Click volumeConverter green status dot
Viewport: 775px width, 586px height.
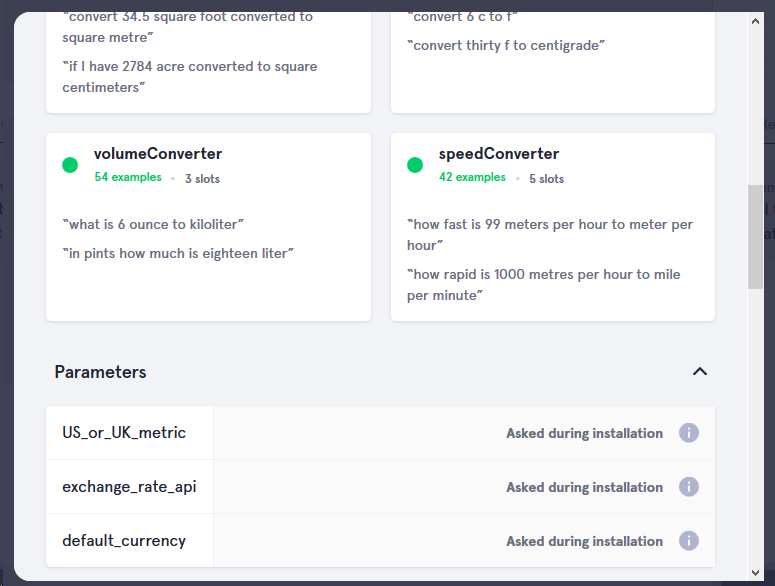point(70,165)
